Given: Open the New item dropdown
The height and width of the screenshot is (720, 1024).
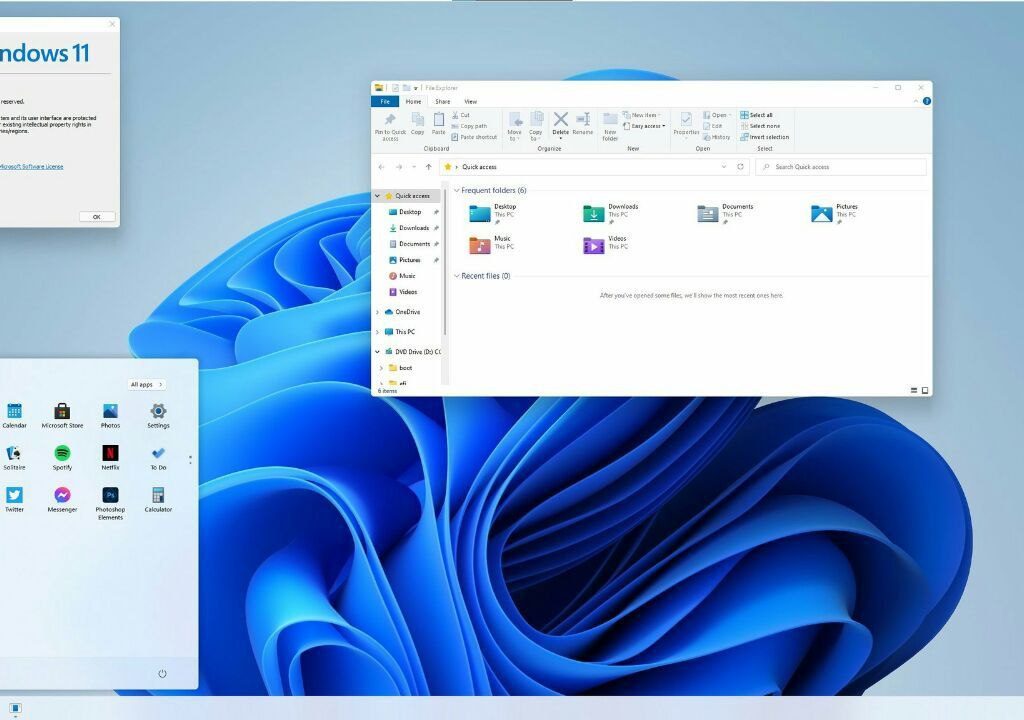Looking at the screenshot, I should click(x=641, y=115).
